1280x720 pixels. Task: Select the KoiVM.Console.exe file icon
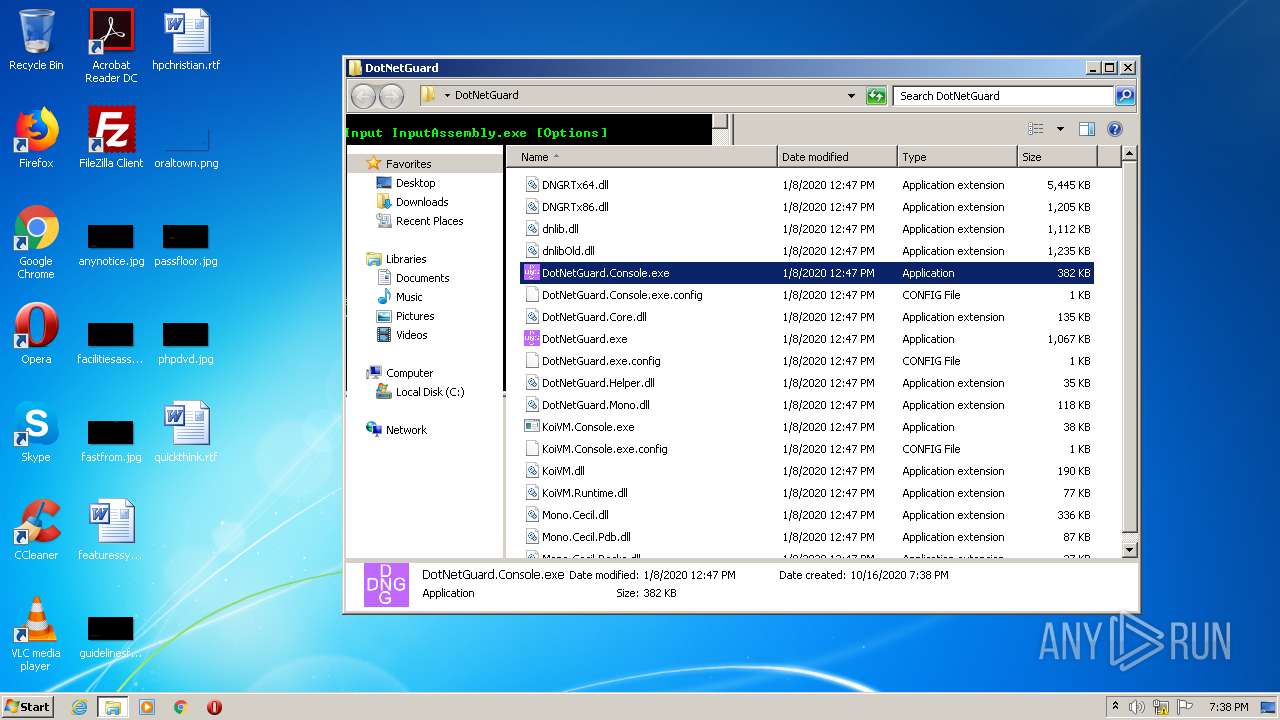(x=532, y=427)
